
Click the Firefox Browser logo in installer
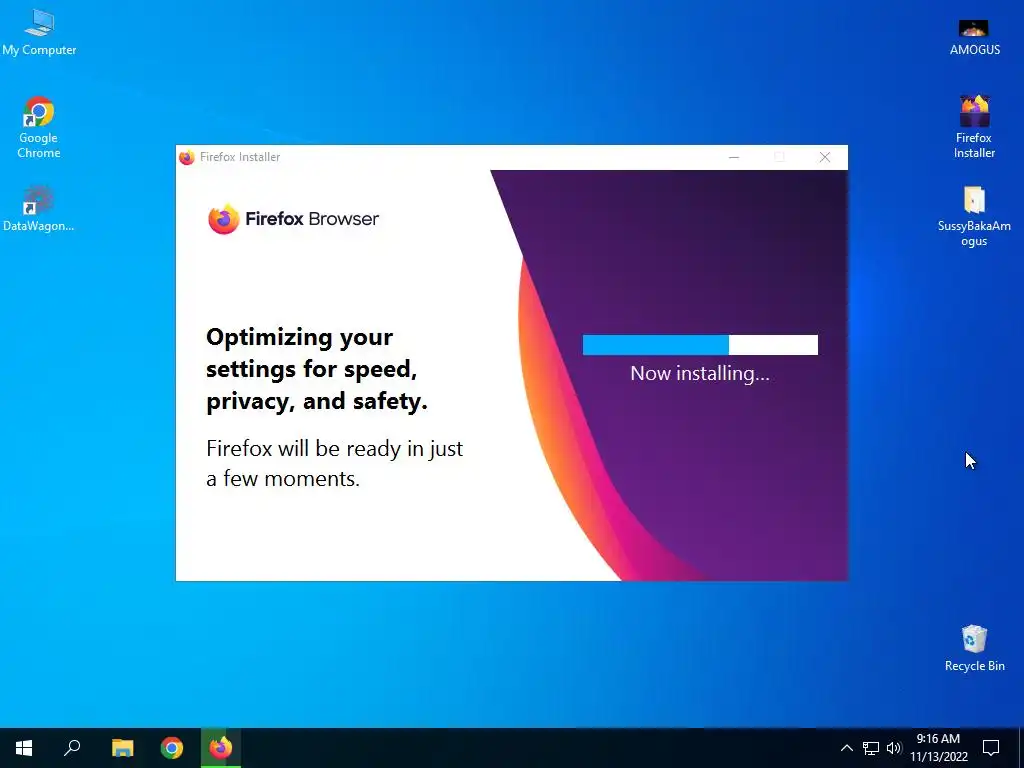point(293,219)
